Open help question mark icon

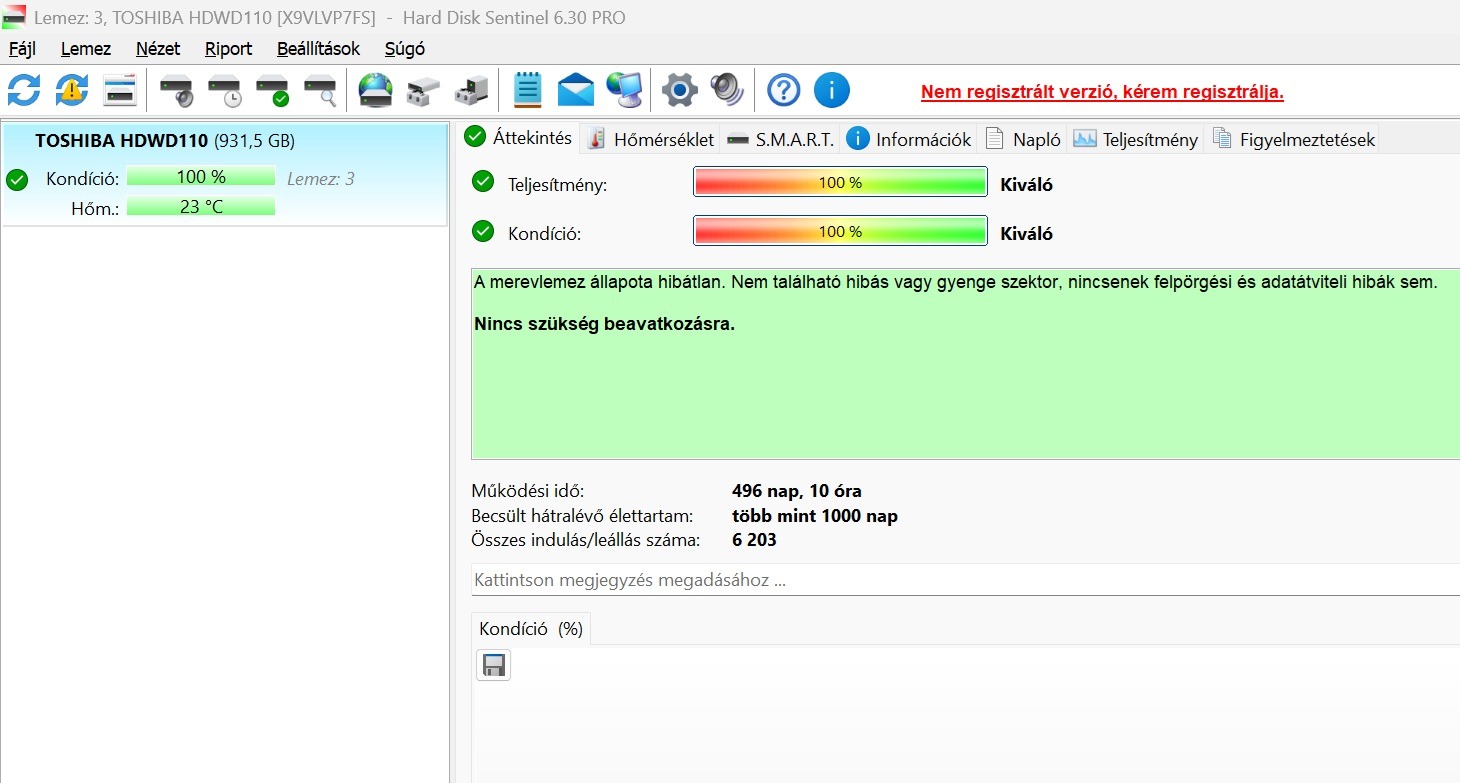point(784,90)
